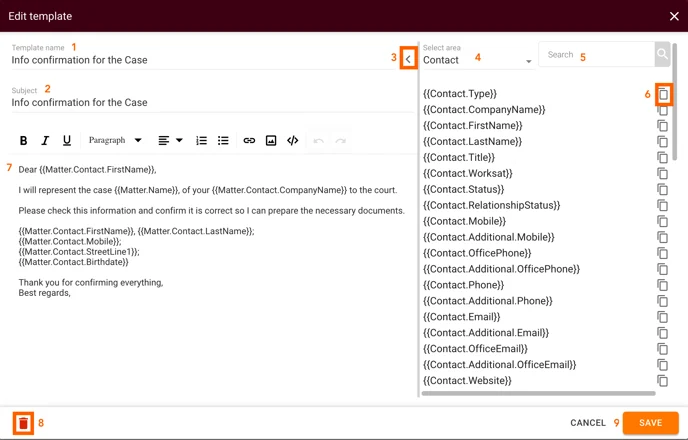Click the {{Contact.Website}} placeholder text
The width and height of the screenshot is (688, 440).
(x=467, y=381)
